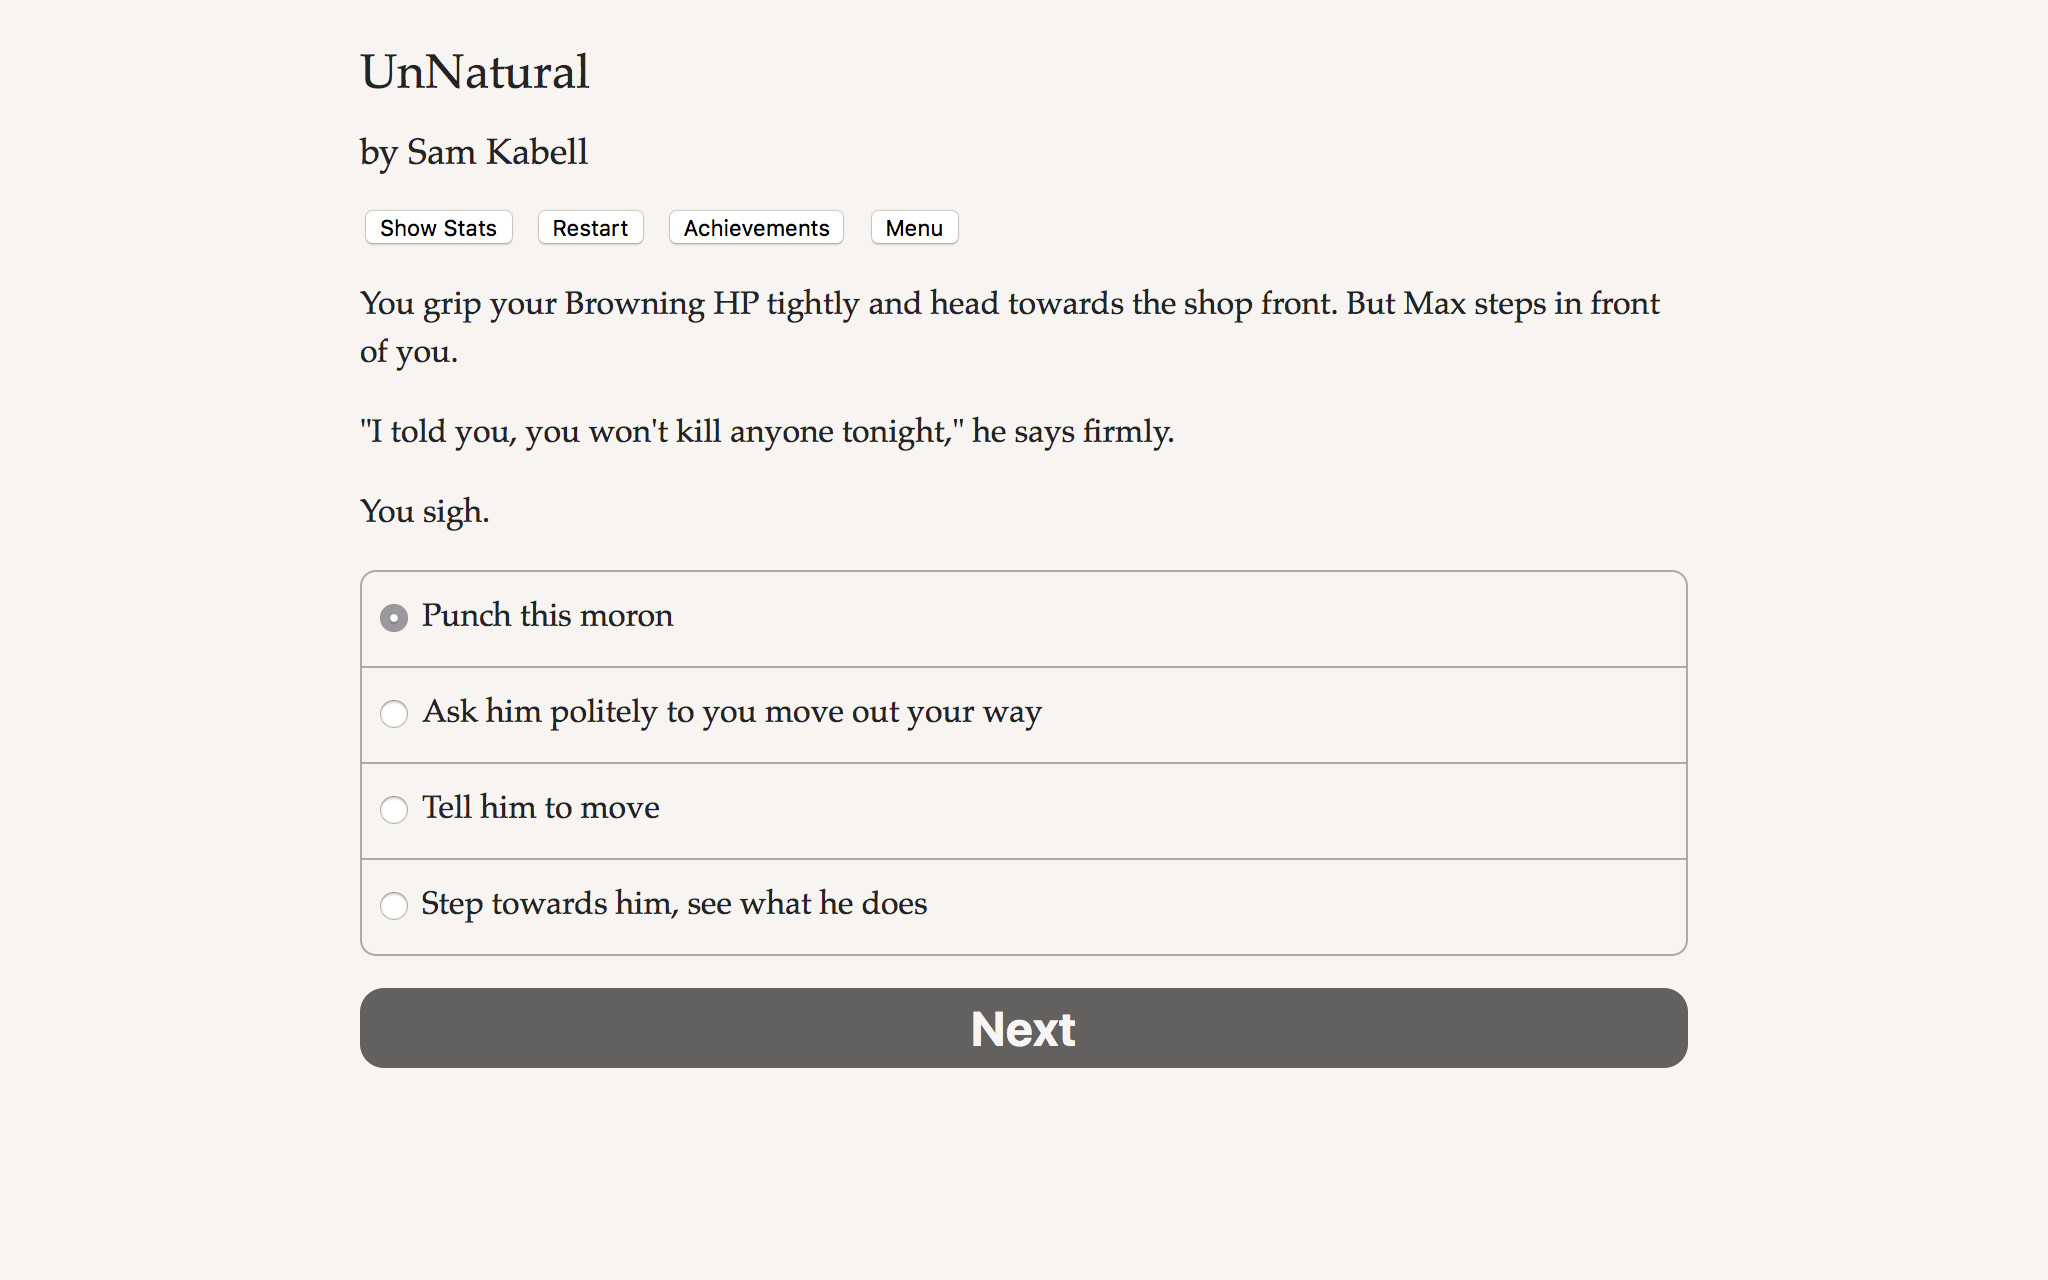The image size is (2048, 1280).
Task: Click the "You sigh." text
Action: [424, 510]
